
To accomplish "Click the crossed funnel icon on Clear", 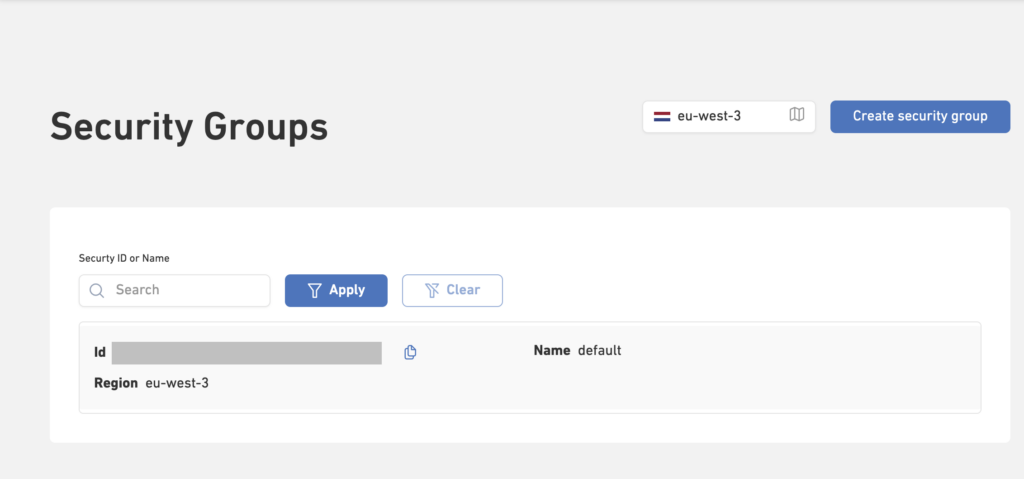I will point(432,290).
